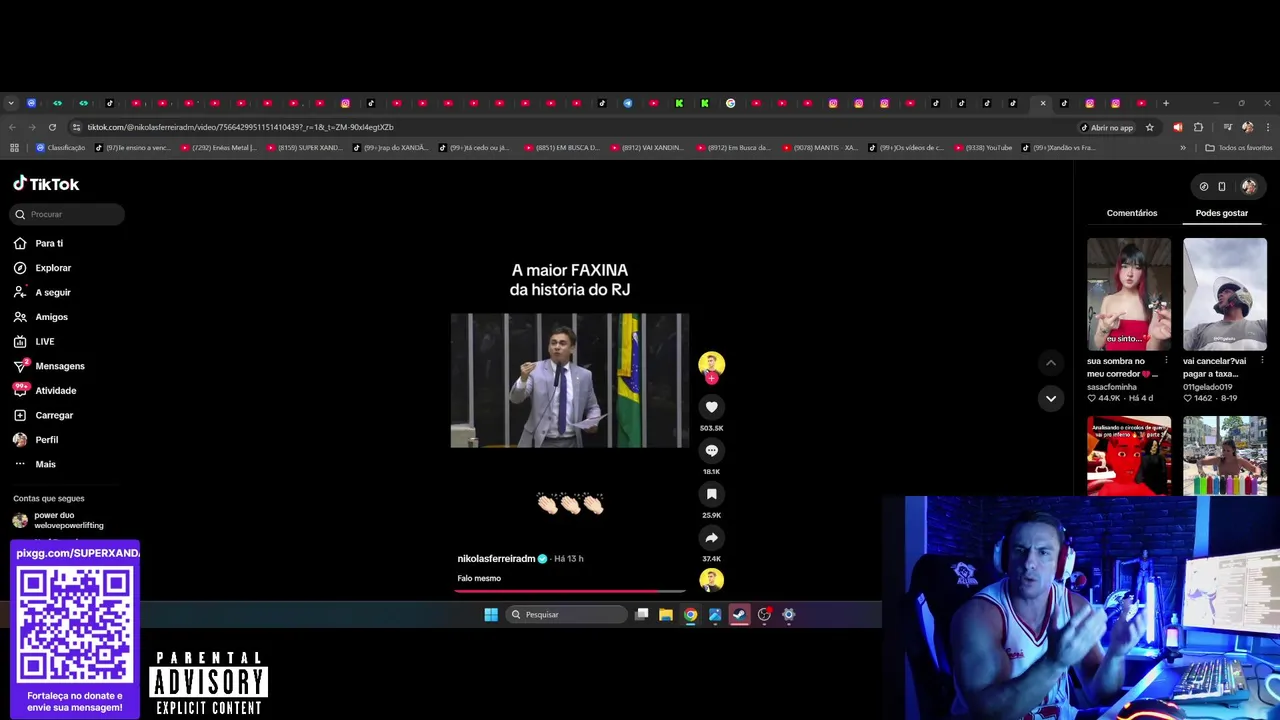The height and width of the screenshot is (720, 1280).
Task: Click the Pesquisar taskbar search box
Action: click(x=566, y=615)
